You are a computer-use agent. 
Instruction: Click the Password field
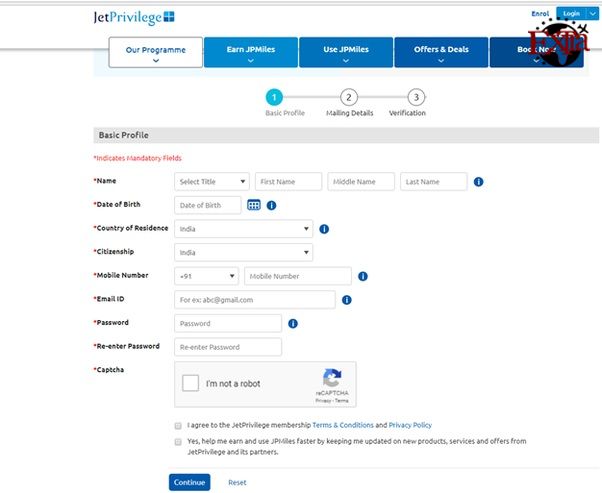[x=228, y=323]
